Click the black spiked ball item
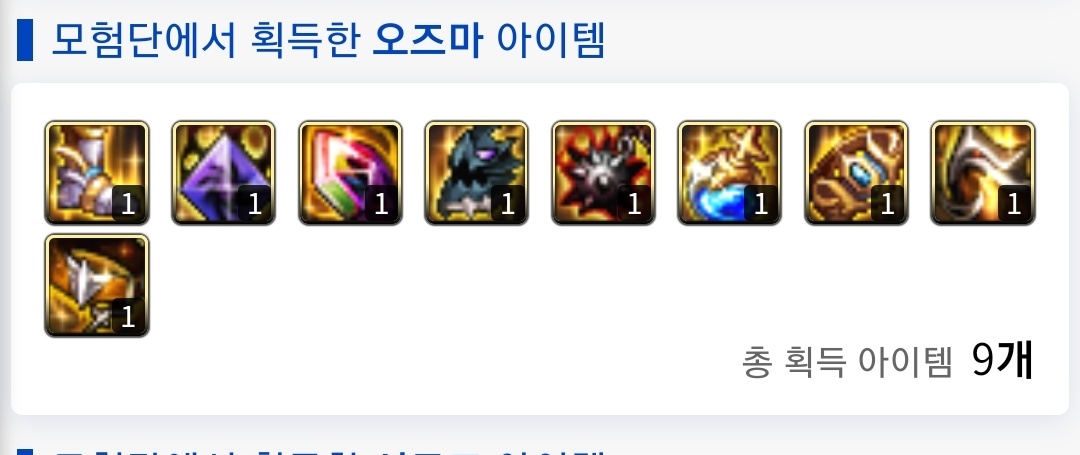The height and width of the screenshot is (455, 1080). point(603,173)
